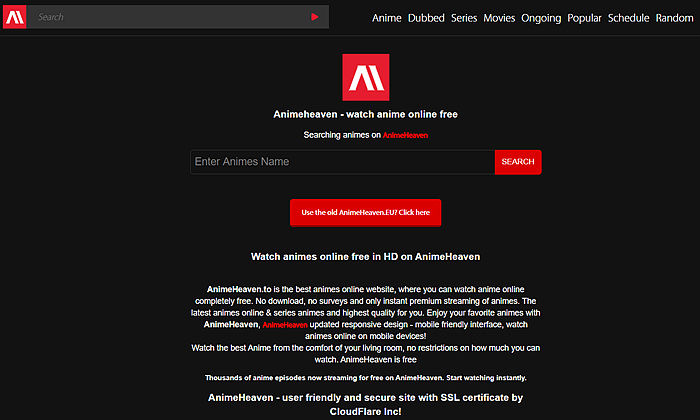The width and height of the screenshot is (700, 420).
Task: Go to the Series page
Action: pyautogui.click(x=464, y=18)
